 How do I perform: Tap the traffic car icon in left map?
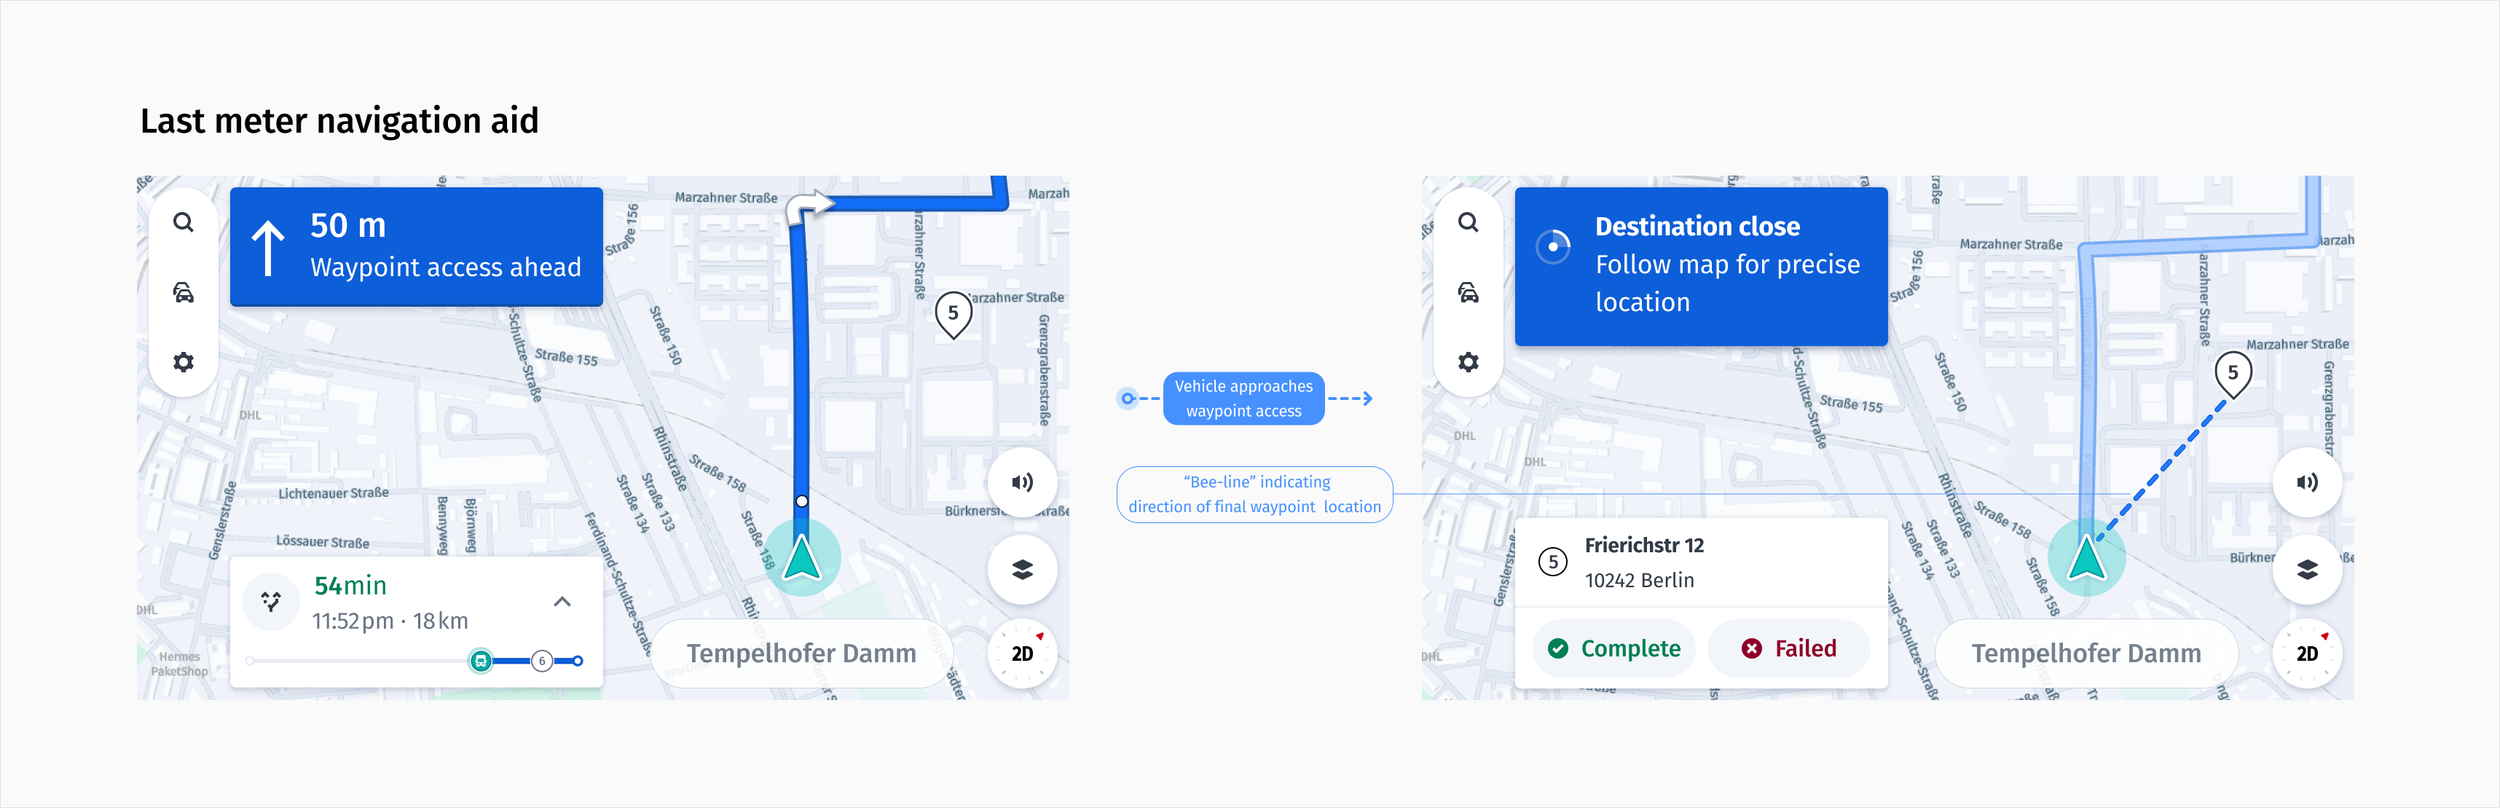click(x=183, y=292)
